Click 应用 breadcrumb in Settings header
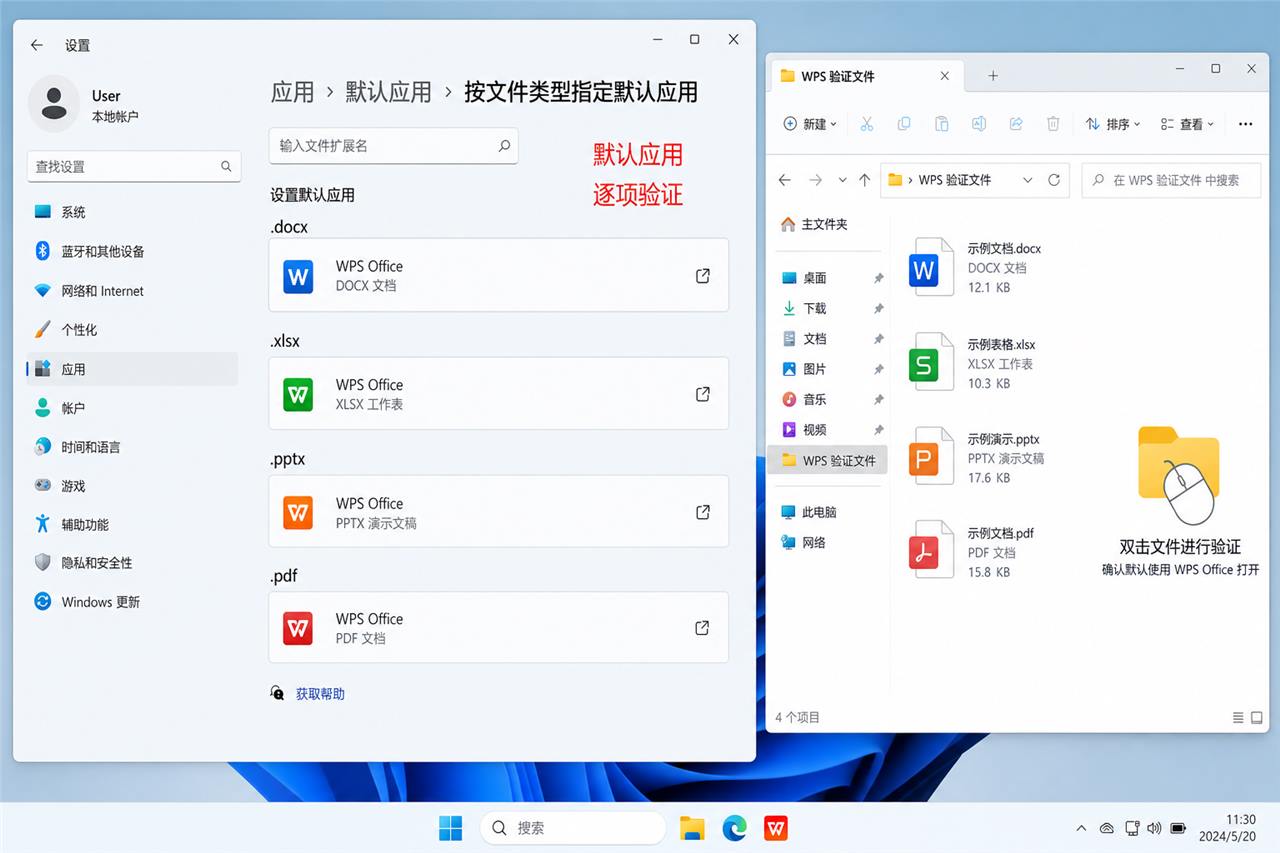The height and width of the screenshot is (853, 1280). [x=292, y=92]
